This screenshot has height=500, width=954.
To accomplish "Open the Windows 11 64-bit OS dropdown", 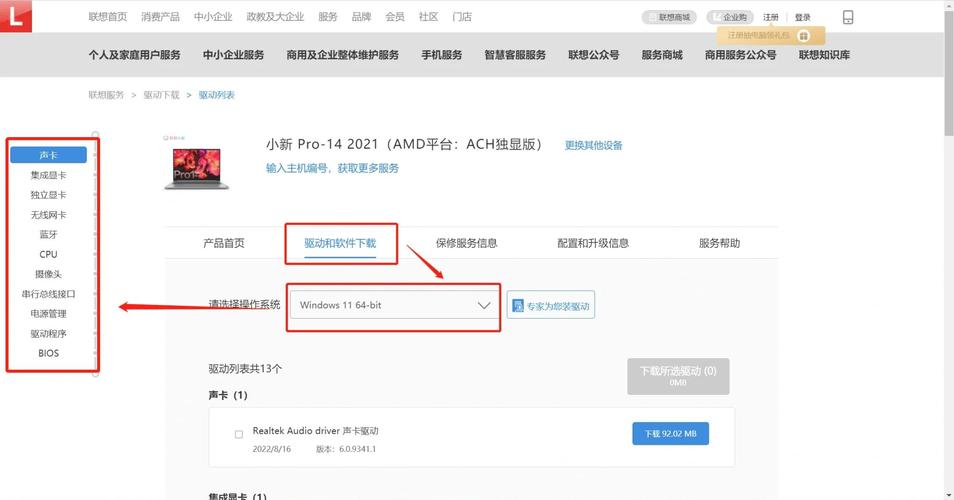I will (x=394, y=305).
